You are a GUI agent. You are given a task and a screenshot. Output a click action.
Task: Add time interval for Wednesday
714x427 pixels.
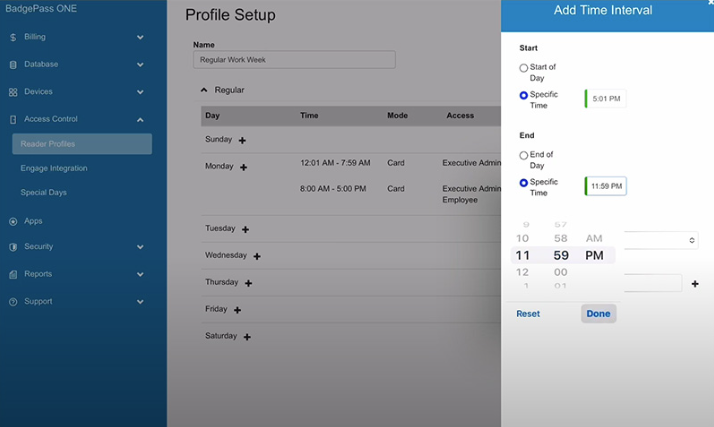click(257, 256)
